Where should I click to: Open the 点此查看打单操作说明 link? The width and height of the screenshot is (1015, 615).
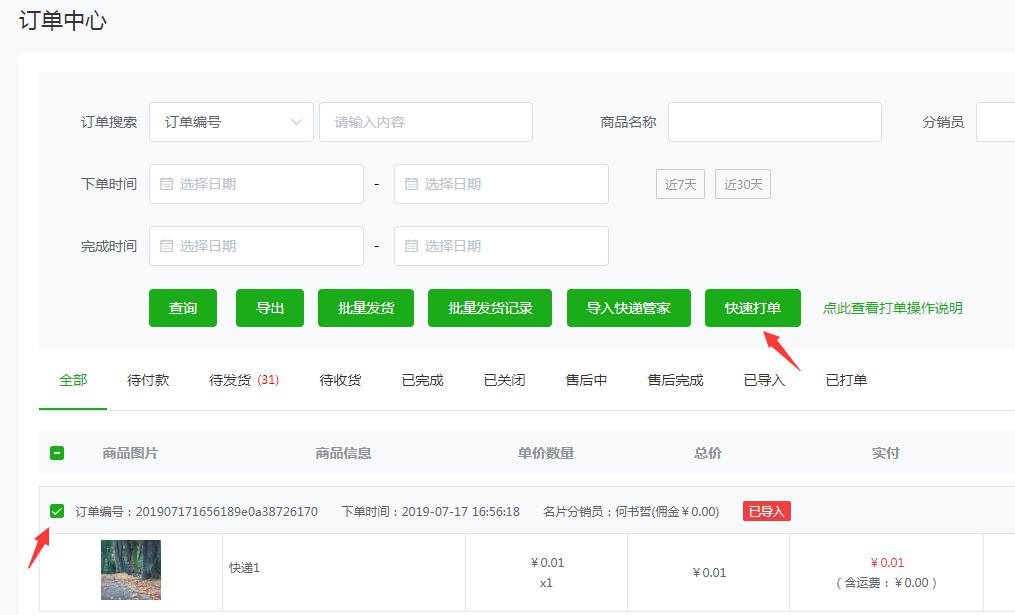[892, 308]
